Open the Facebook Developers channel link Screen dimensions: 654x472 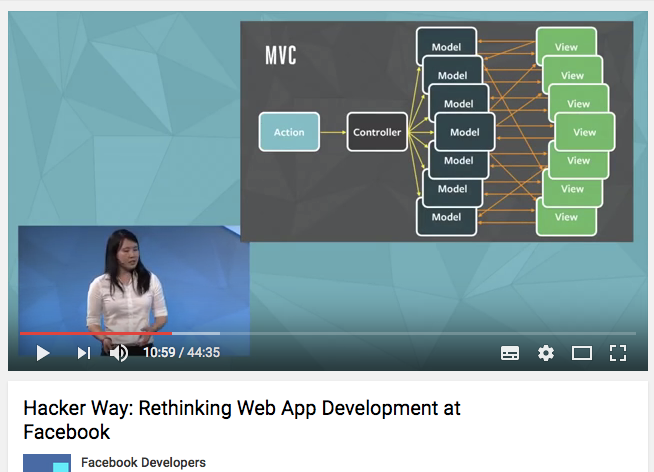pos(143,462)
